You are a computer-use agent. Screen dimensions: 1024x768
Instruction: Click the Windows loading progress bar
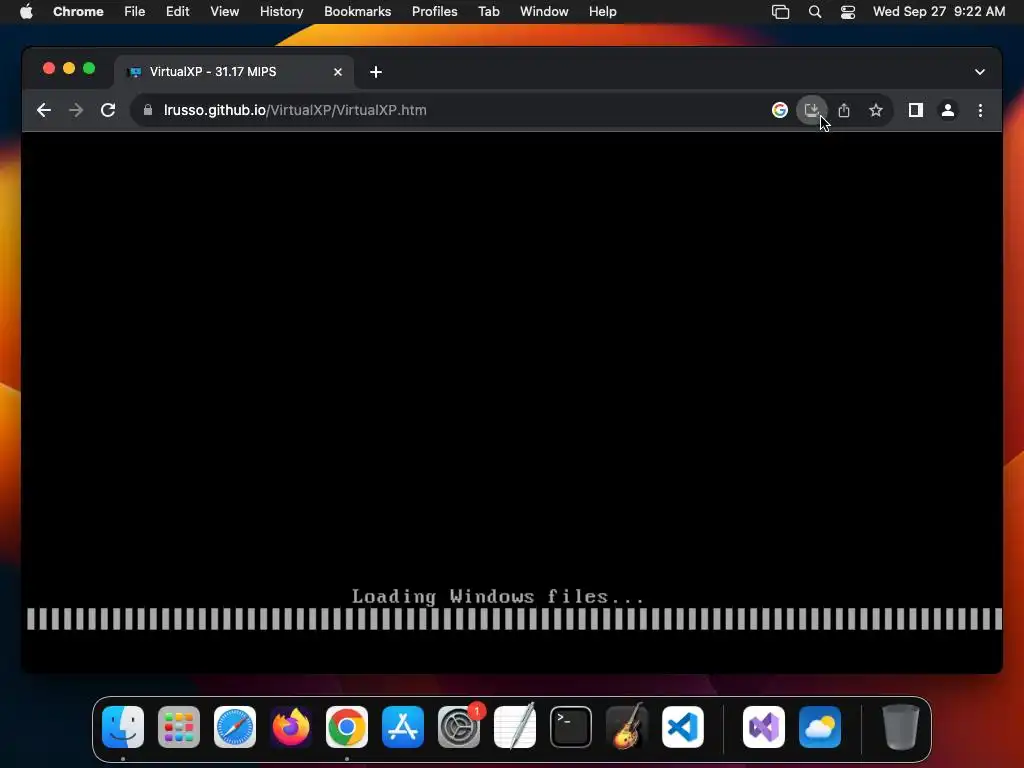[514, 619]
